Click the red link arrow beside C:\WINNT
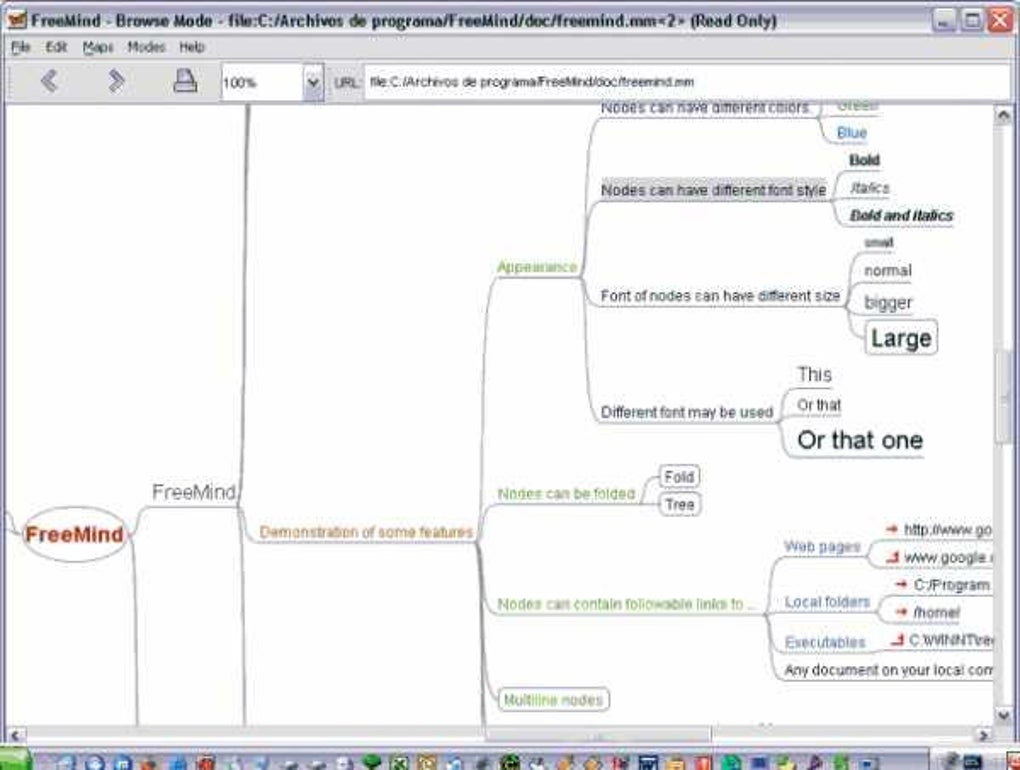Image resolution: width=1020 pixels, height=770 pixels. (898, 640)
